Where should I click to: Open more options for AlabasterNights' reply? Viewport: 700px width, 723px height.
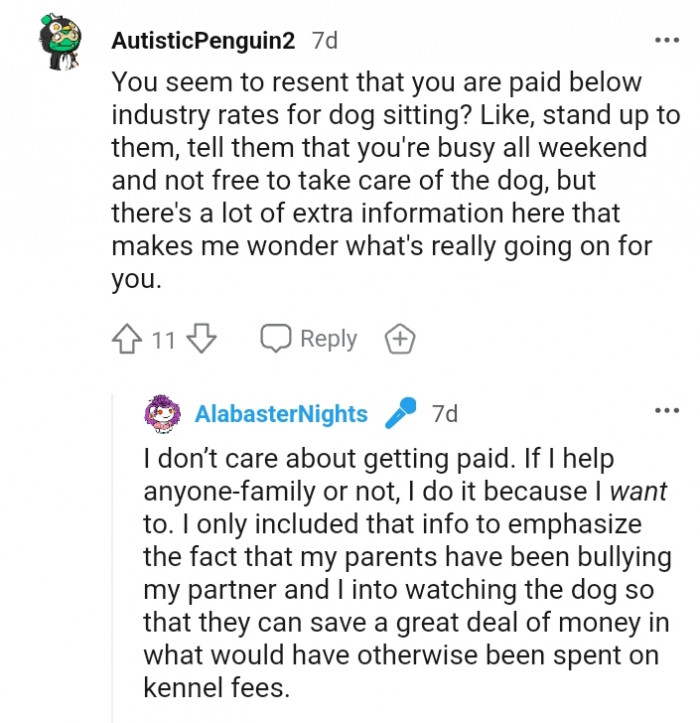point(665,411)
